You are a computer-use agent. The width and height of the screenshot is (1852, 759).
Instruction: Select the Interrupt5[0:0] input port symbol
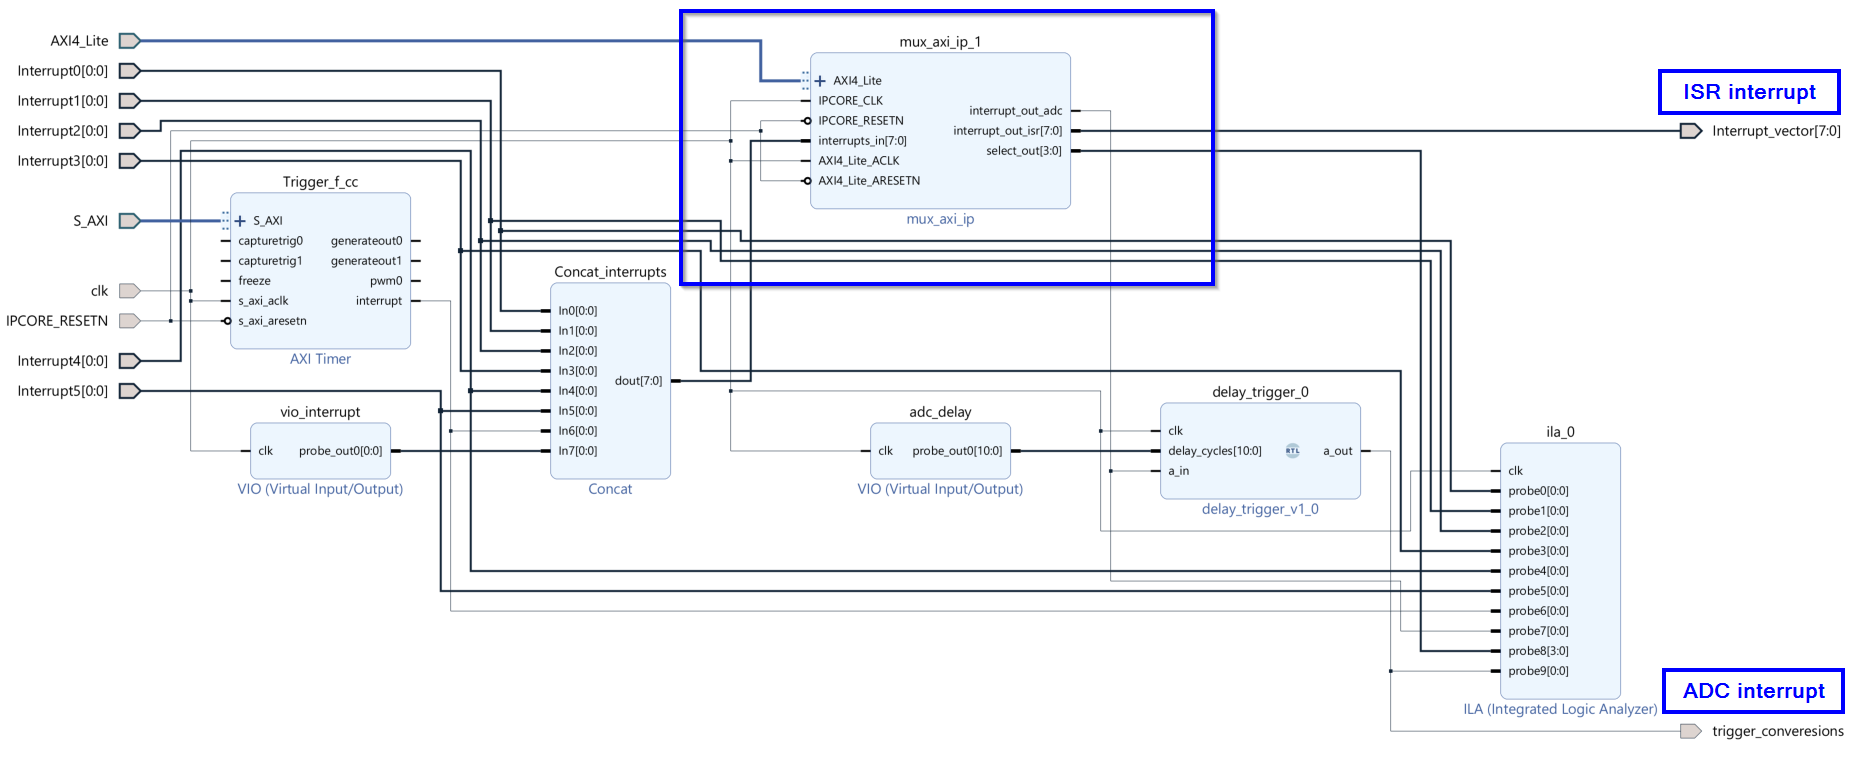[129, 391]
